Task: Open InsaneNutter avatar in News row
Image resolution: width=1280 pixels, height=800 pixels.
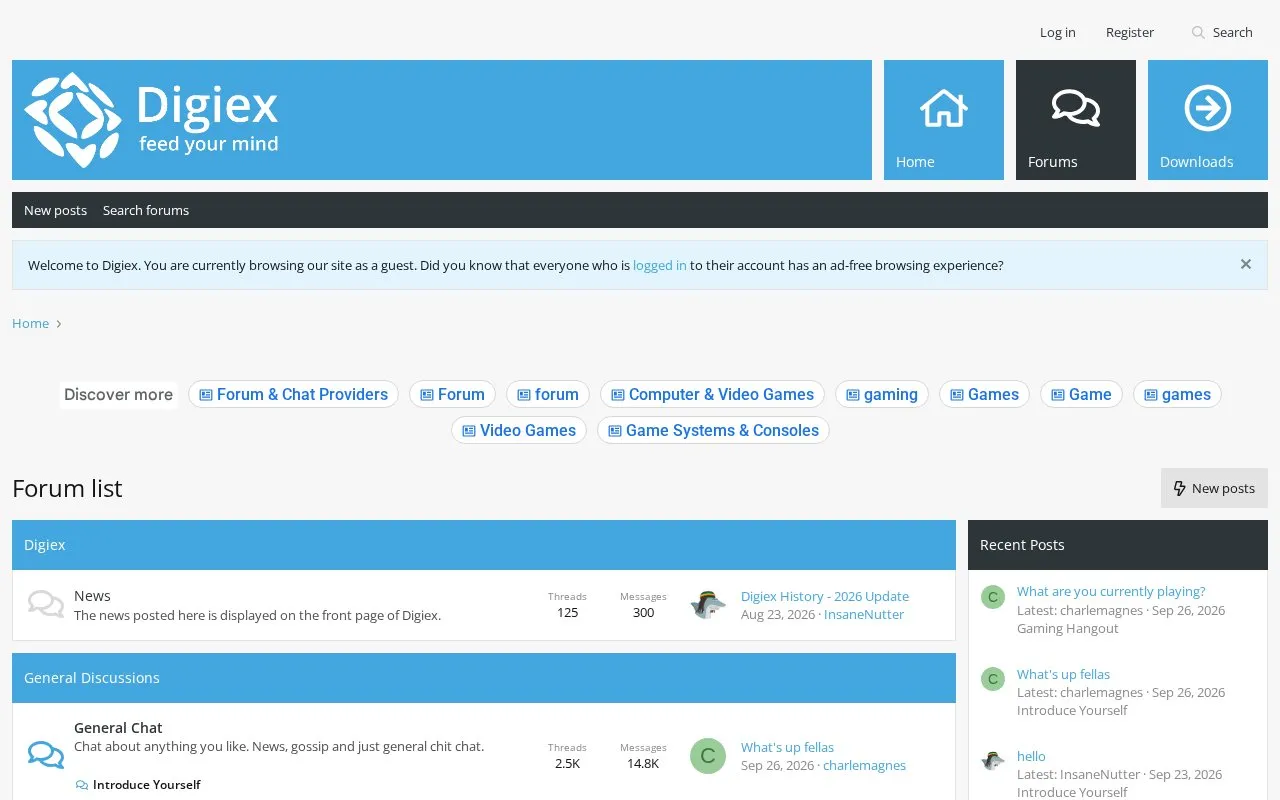Action: [x=708, y=604]
